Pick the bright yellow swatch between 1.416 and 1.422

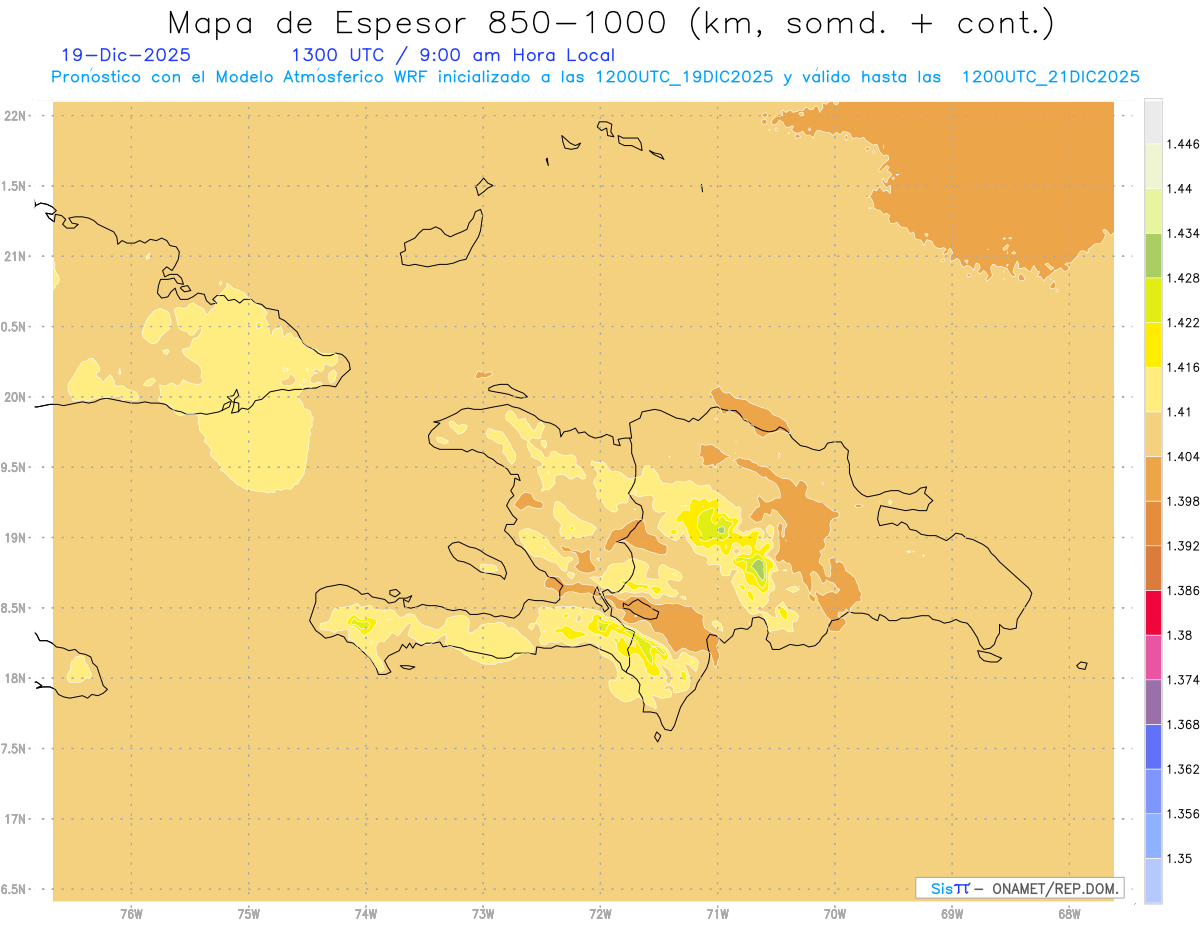coord(1153,345)
